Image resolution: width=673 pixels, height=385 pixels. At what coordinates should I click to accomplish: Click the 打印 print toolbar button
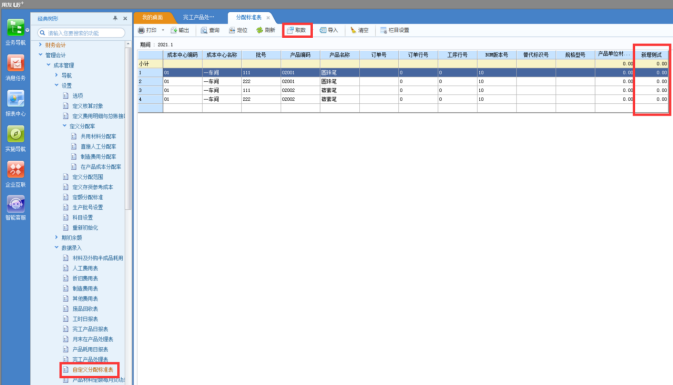147,30
